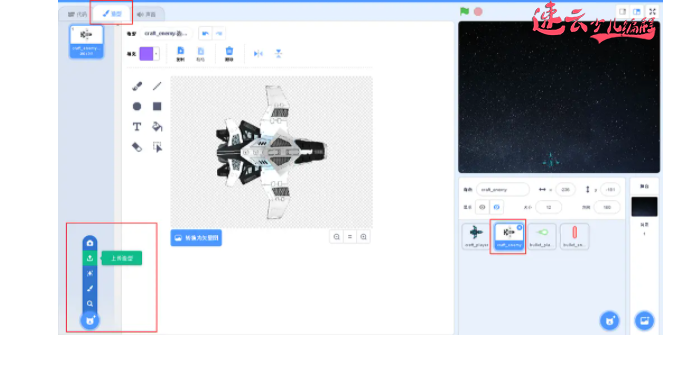
Task: Choose the Circle shape tool
Action: tap(137, 106)
